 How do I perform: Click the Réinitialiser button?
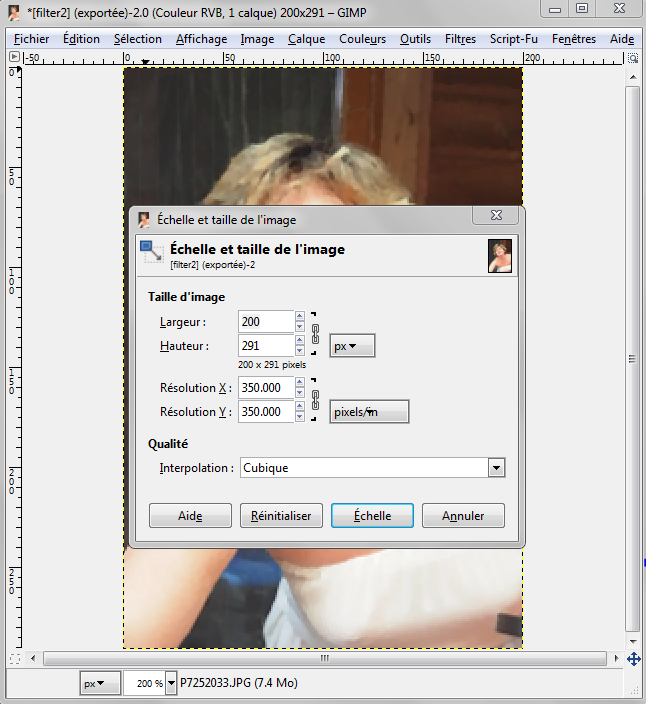pos(281,515)
